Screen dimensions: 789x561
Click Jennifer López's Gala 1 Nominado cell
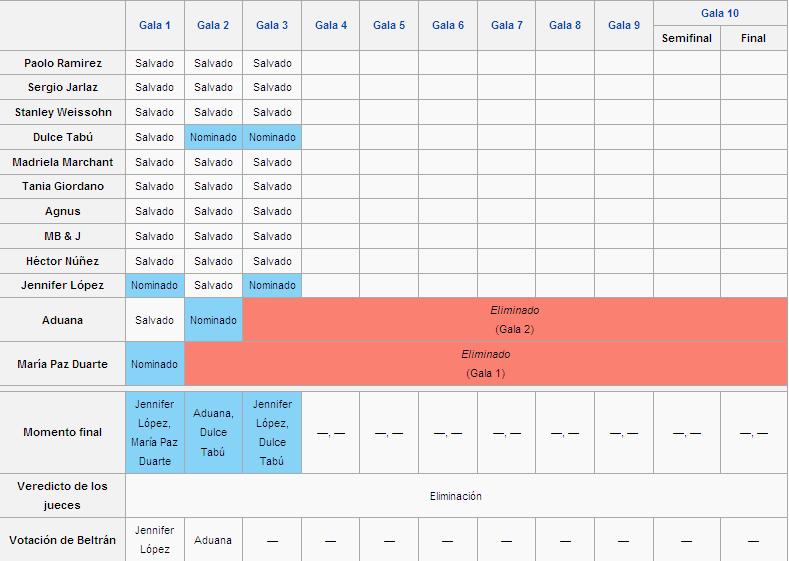pos(154,285)
